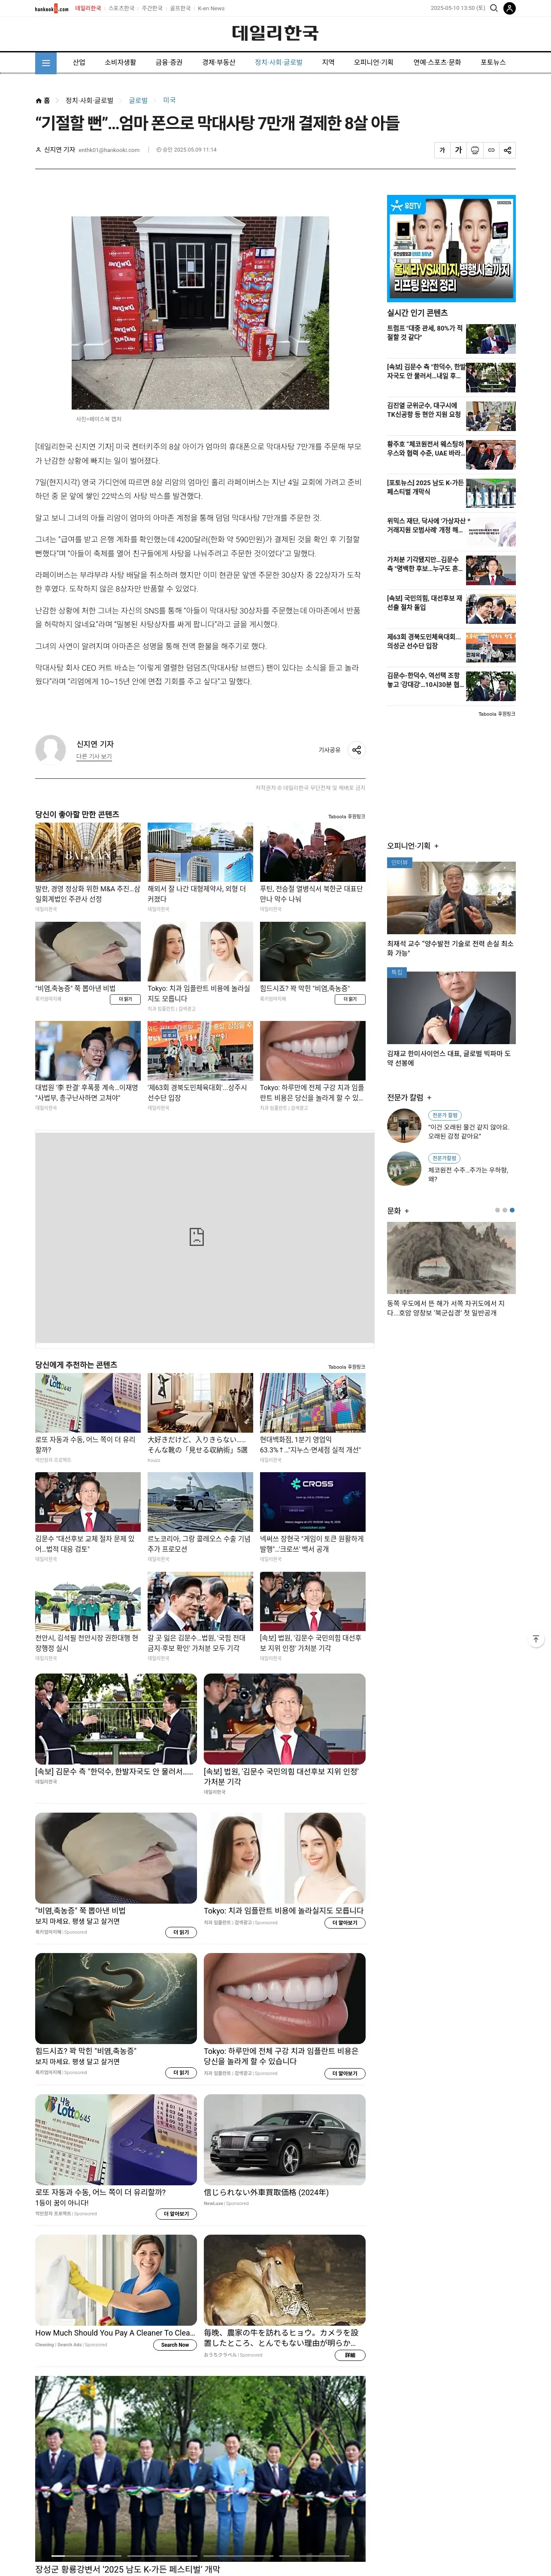Click the article's candy boxes photo
Viewport: 551px width, 2576px height.
(200, 313)
